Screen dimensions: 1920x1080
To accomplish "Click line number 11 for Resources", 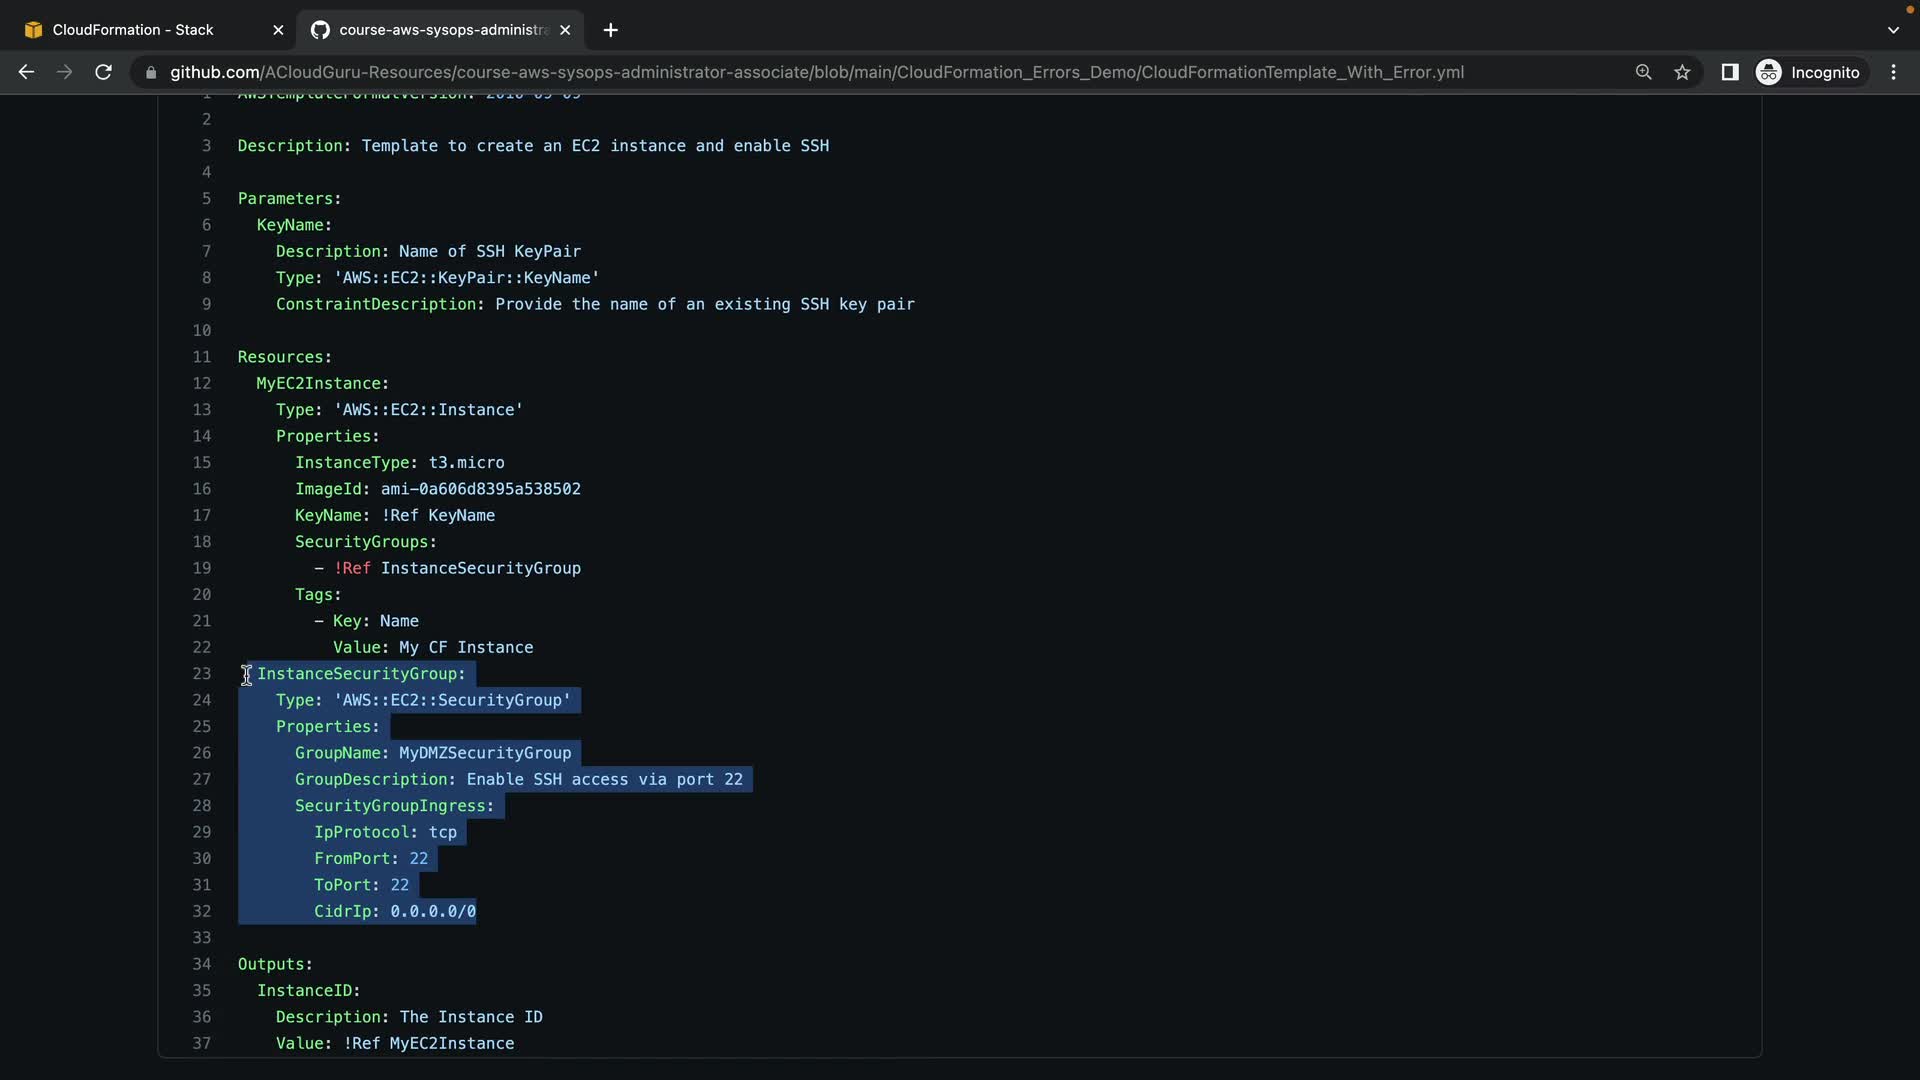I will (202, 357).
